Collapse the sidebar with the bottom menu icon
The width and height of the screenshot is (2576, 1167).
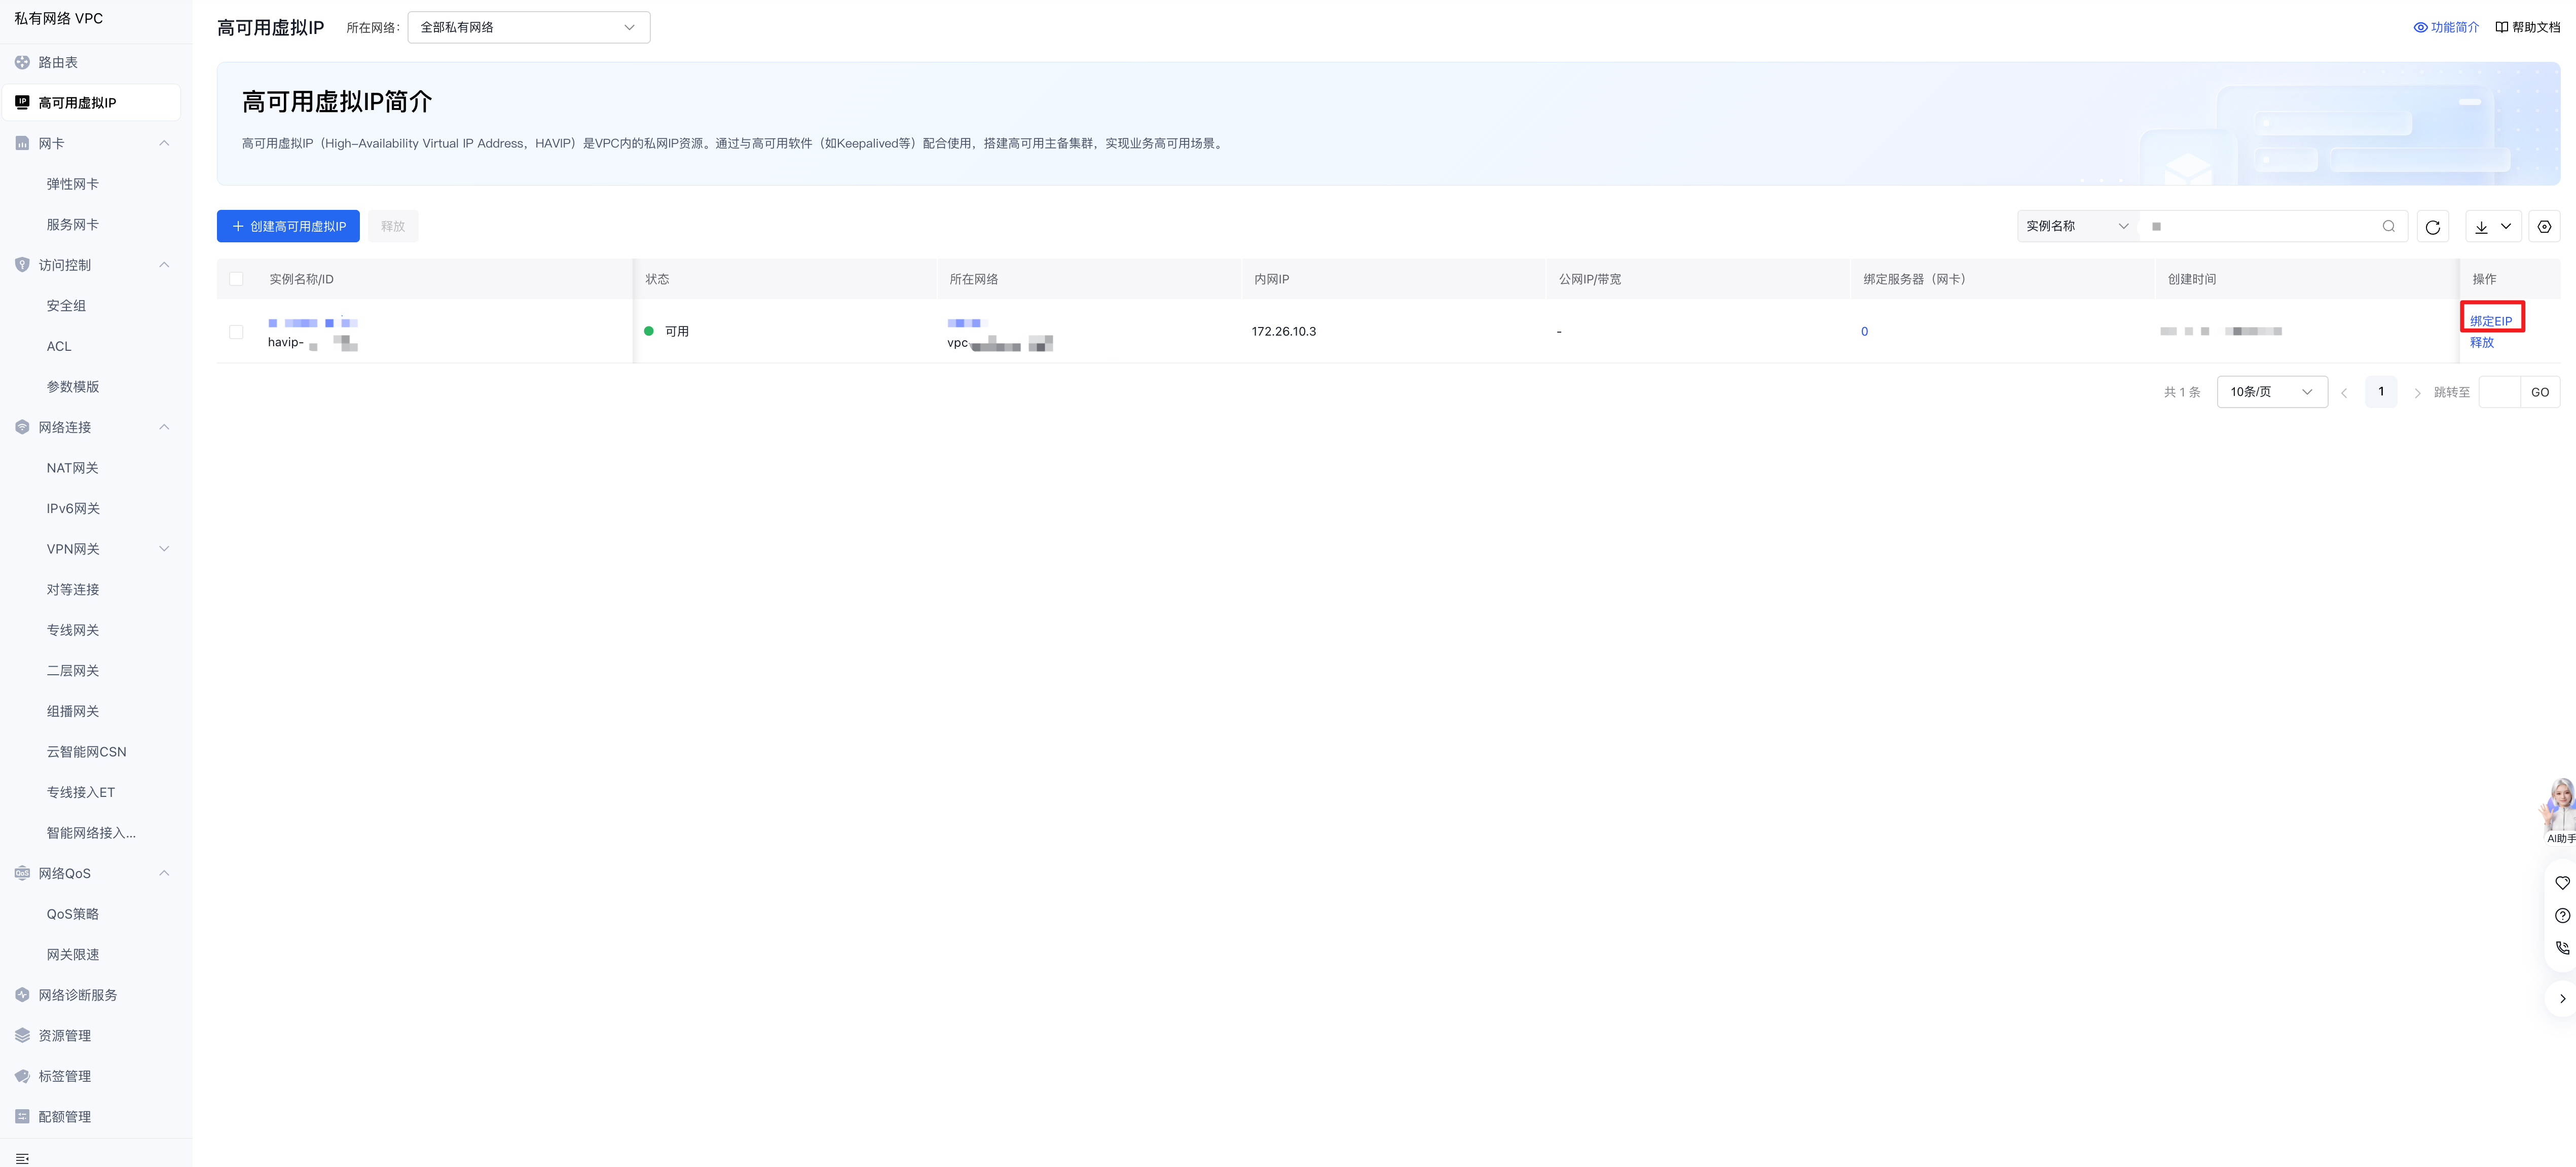22,1158
